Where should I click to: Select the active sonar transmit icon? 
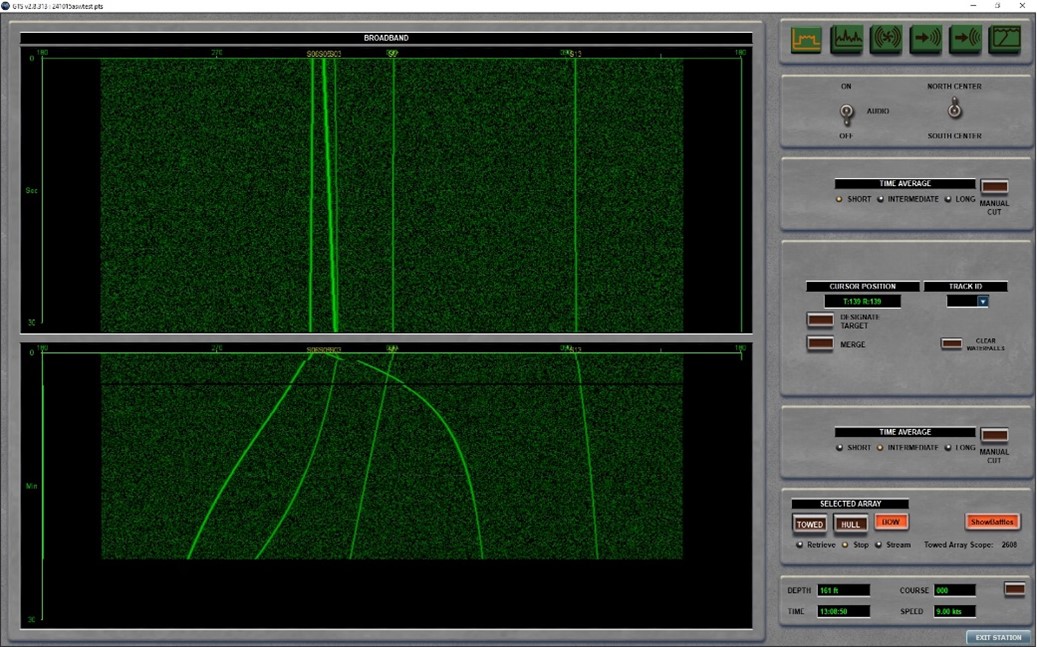click(x=925, y=40)
